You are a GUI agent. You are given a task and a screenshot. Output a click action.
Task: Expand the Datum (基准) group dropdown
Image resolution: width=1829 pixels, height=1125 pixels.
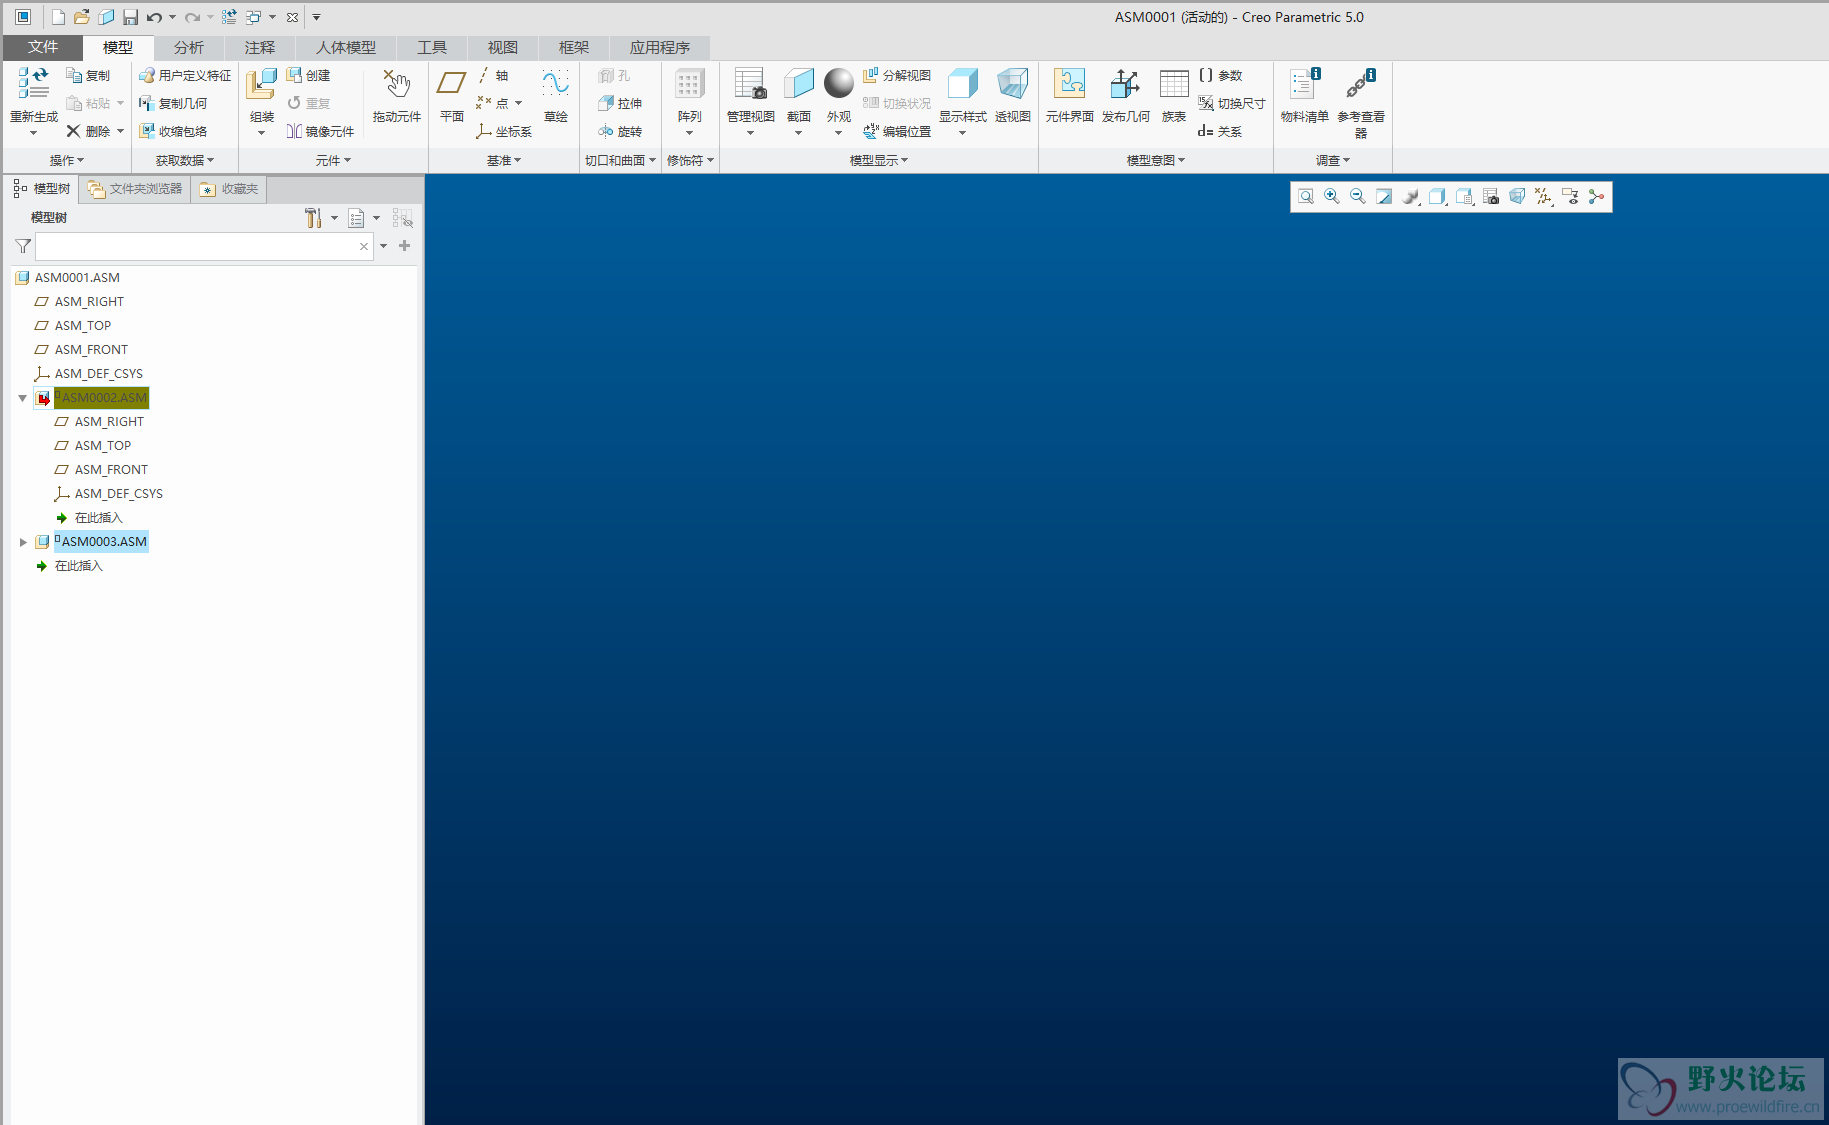[x=504, y=160]
